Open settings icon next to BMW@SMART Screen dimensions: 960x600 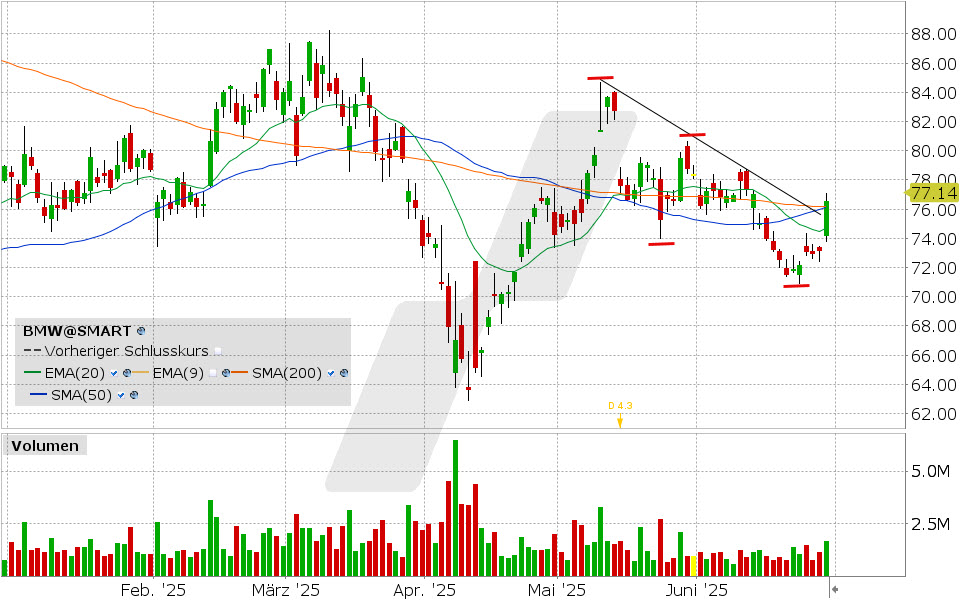click(141, 331)
